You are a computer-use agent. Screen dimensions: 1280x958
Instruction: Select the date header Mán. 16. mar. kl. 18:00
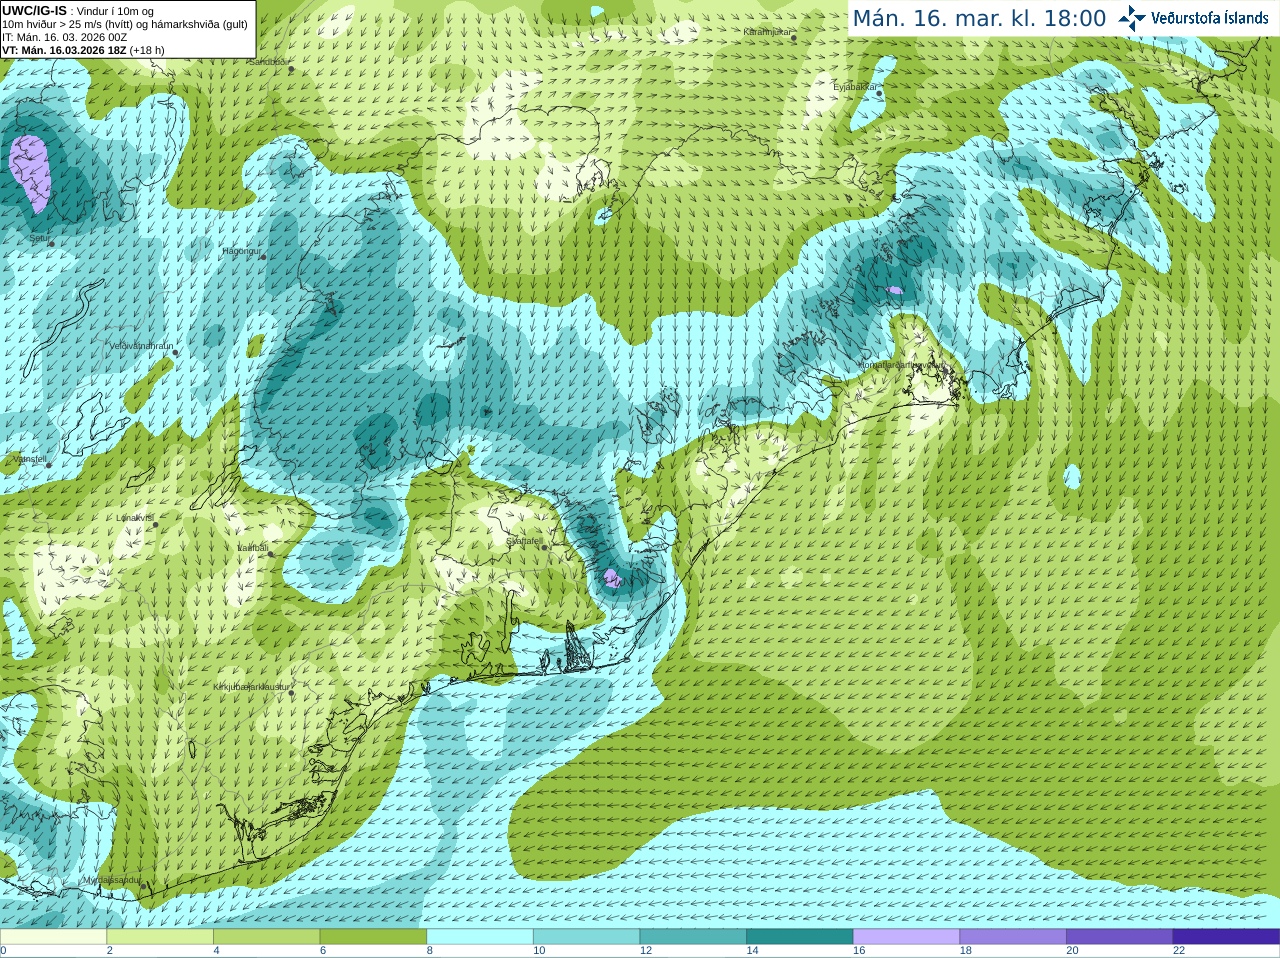(979, 18)
